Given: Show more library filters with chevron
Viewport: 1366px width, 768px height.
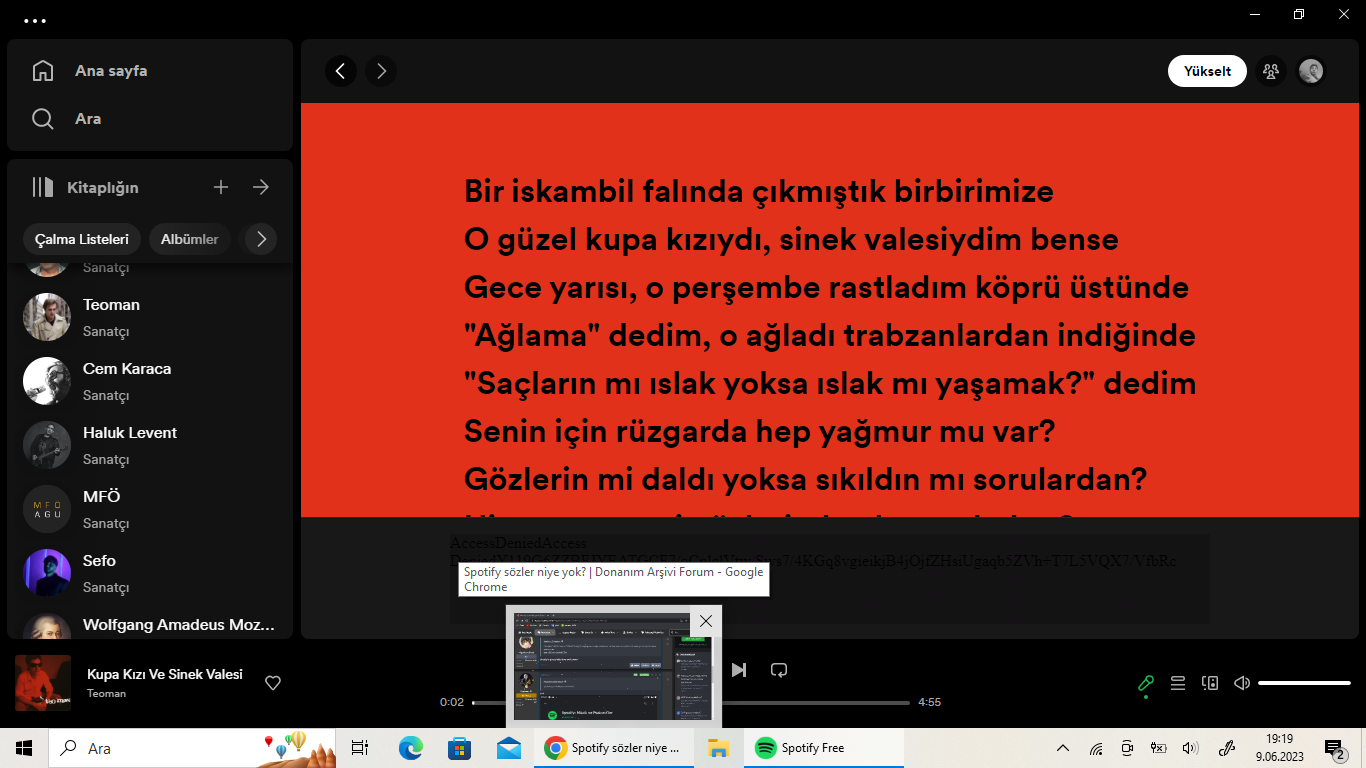Looking at the screenshot, I should 261,239.
